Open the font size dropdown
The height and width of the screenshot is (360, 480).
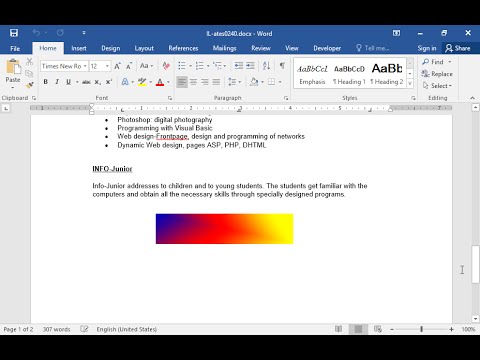coord(107,66)
